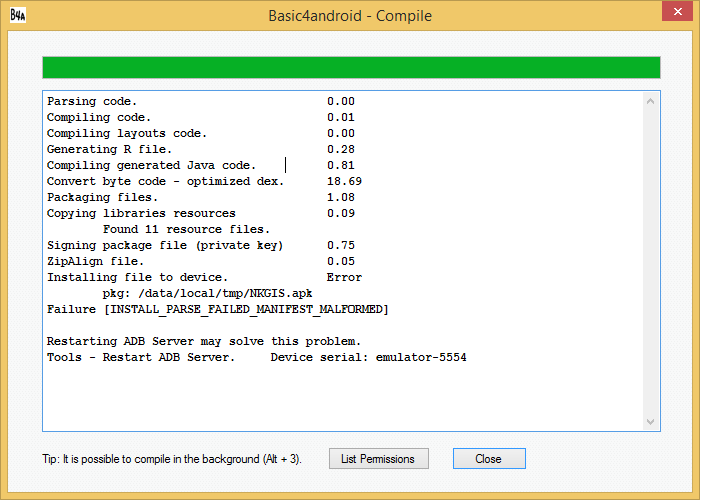
Task: Click the green compile progress bar
Action: coord(351,68)
